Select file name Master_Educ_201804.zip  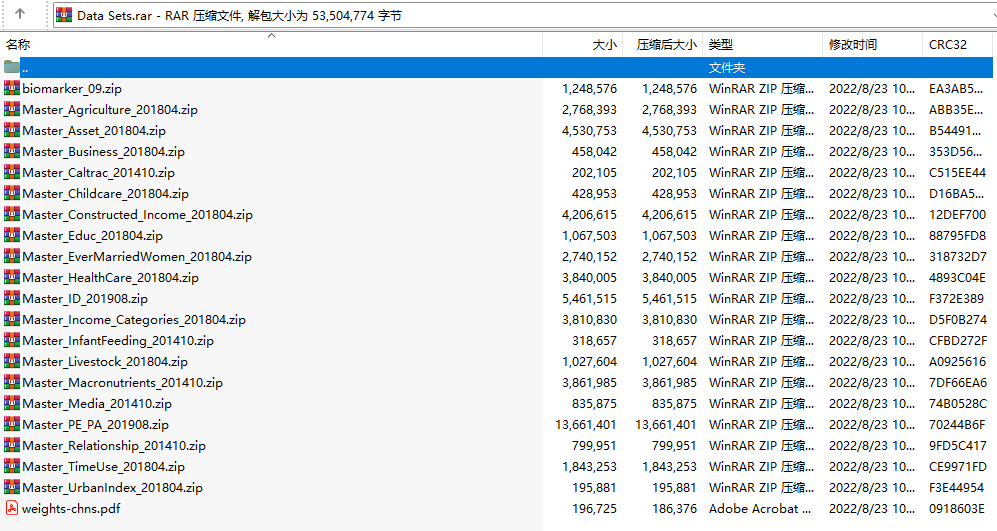click(93, 235)
